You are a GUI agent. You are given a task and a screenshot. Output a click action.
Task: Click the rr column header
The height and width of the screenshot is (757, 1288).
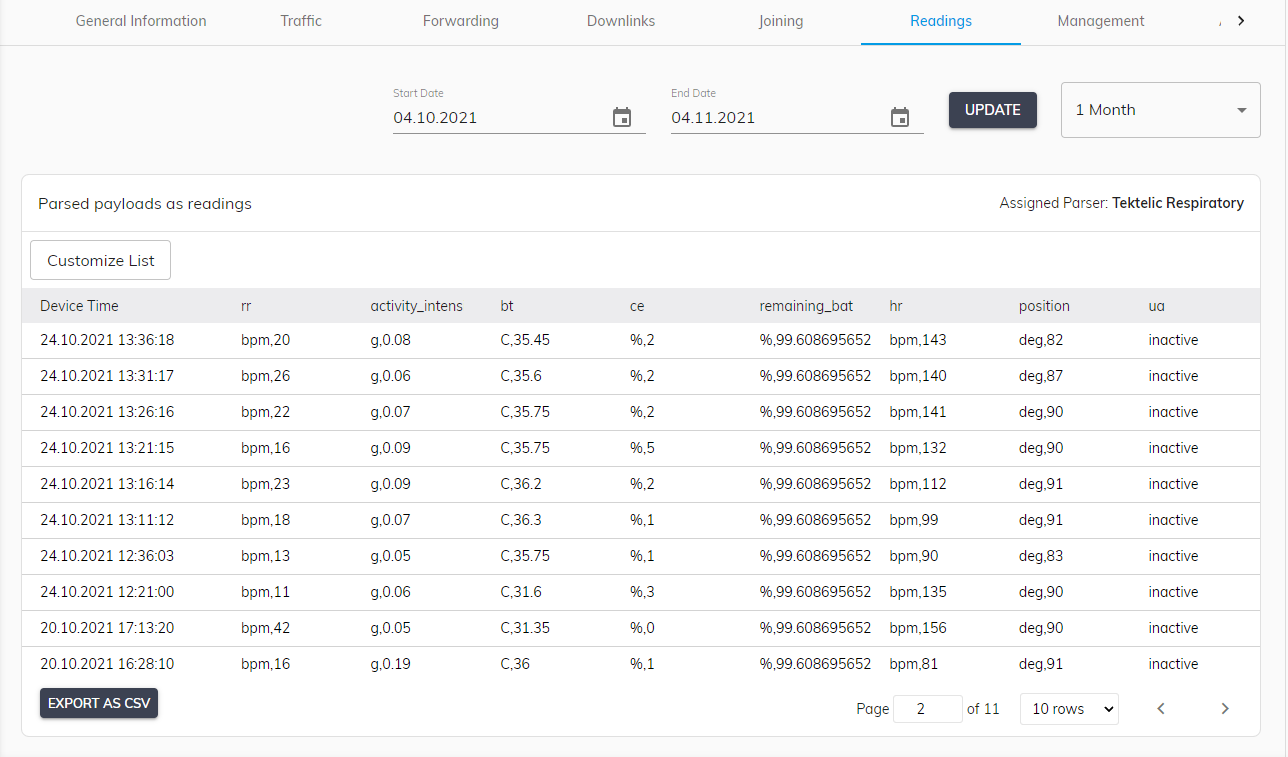[246, 306]
